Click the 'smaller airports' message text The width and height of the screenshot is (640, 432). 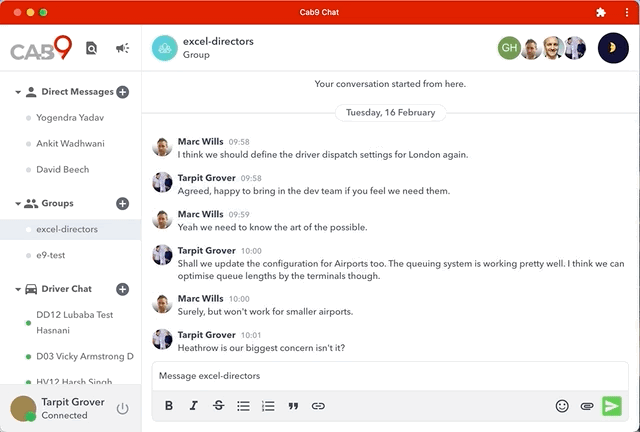point(265,312)
